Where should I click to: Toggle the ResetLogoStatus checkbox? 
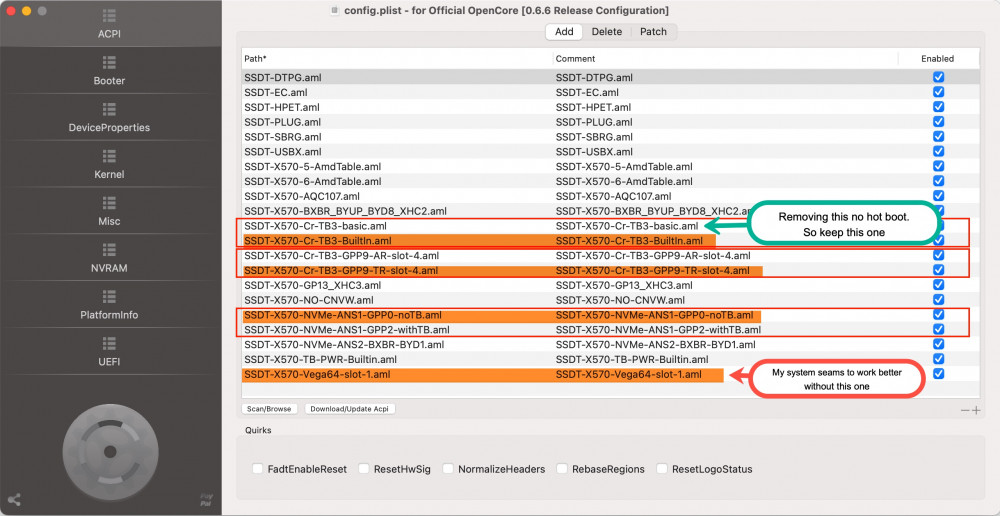(x=662, y=469)
